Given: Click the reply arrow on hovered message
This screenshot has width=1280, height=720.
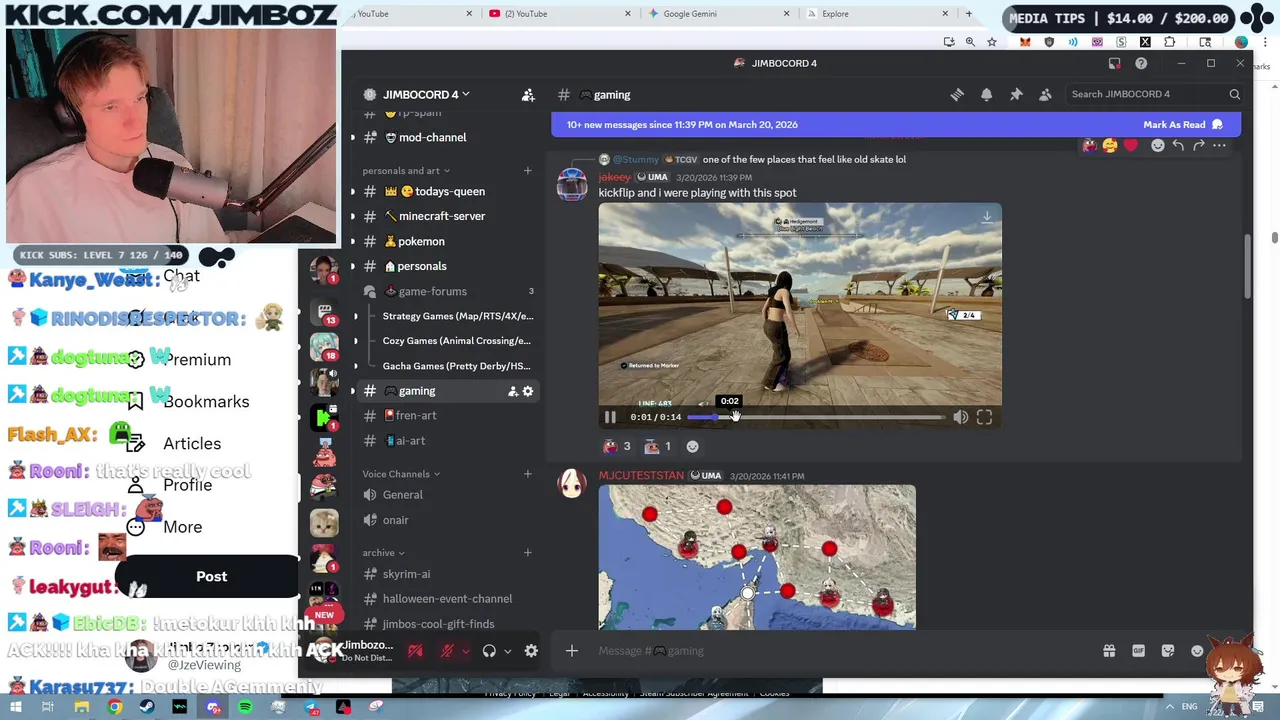Looking at the screenshot, I should [x=1178, y=146].
